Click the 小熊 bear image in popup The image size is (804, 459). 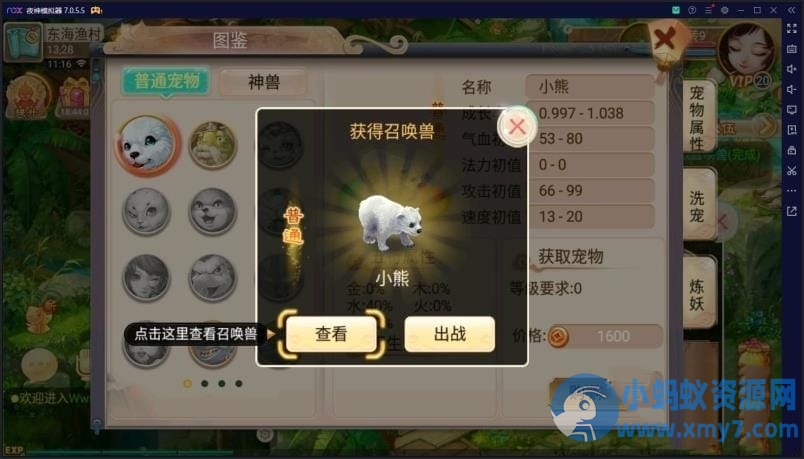click(389, 221)
